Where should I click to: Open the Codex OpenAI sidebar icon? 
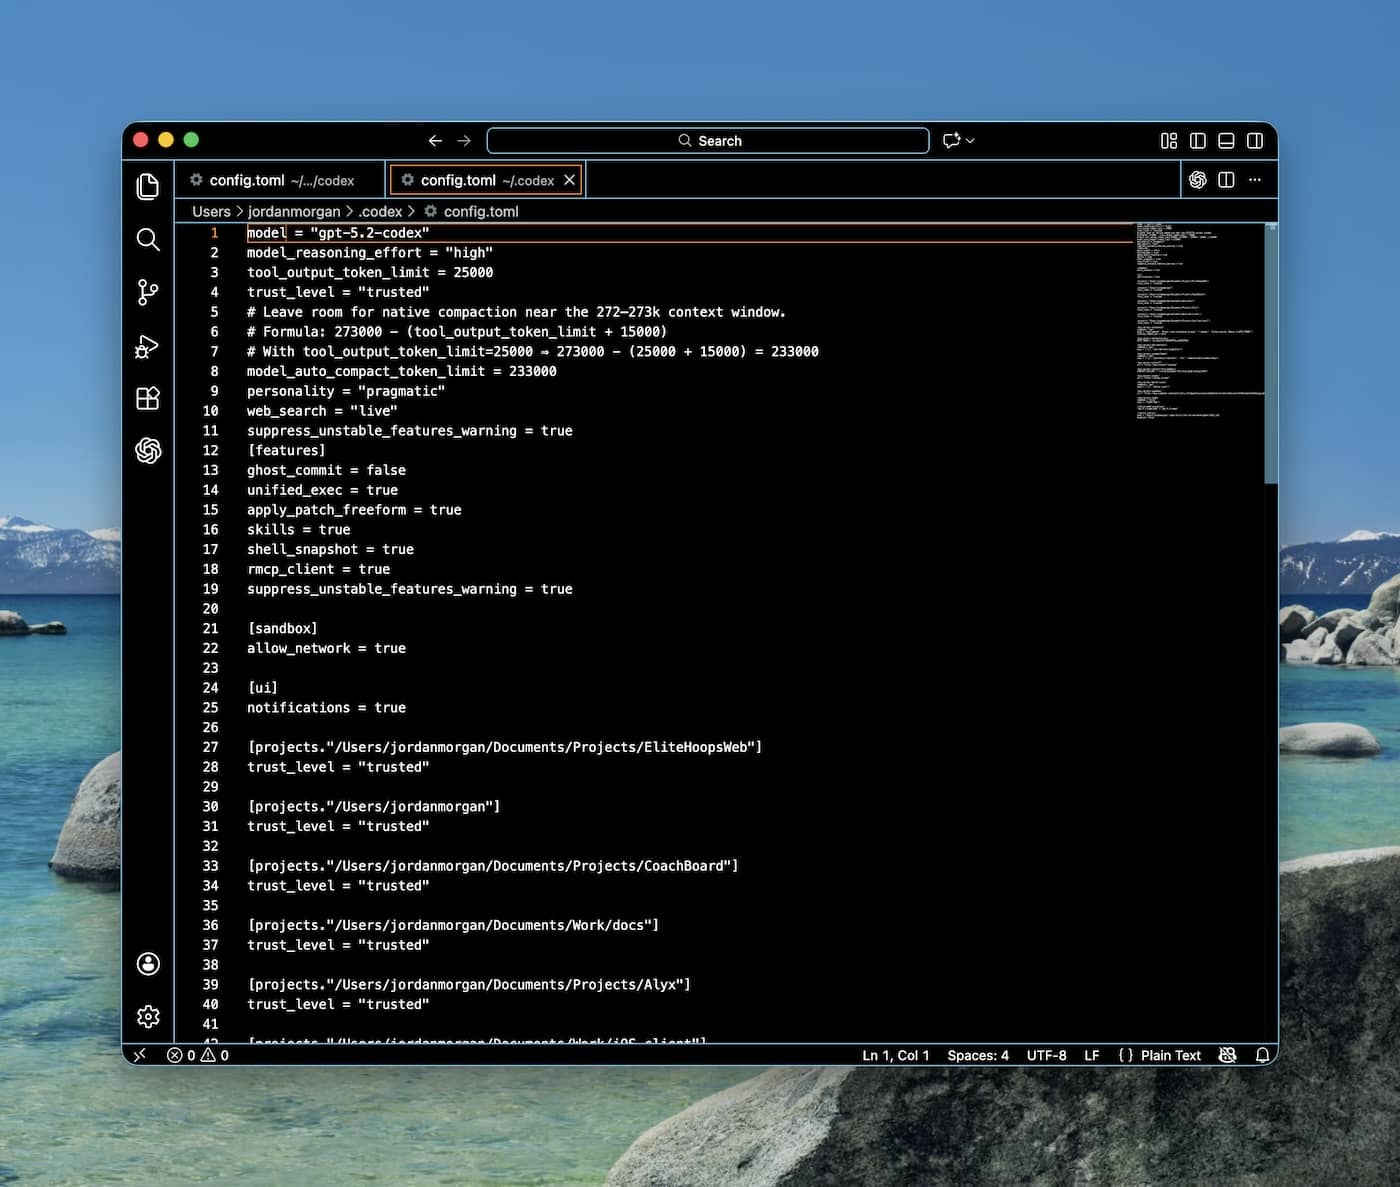pos(148,451)
